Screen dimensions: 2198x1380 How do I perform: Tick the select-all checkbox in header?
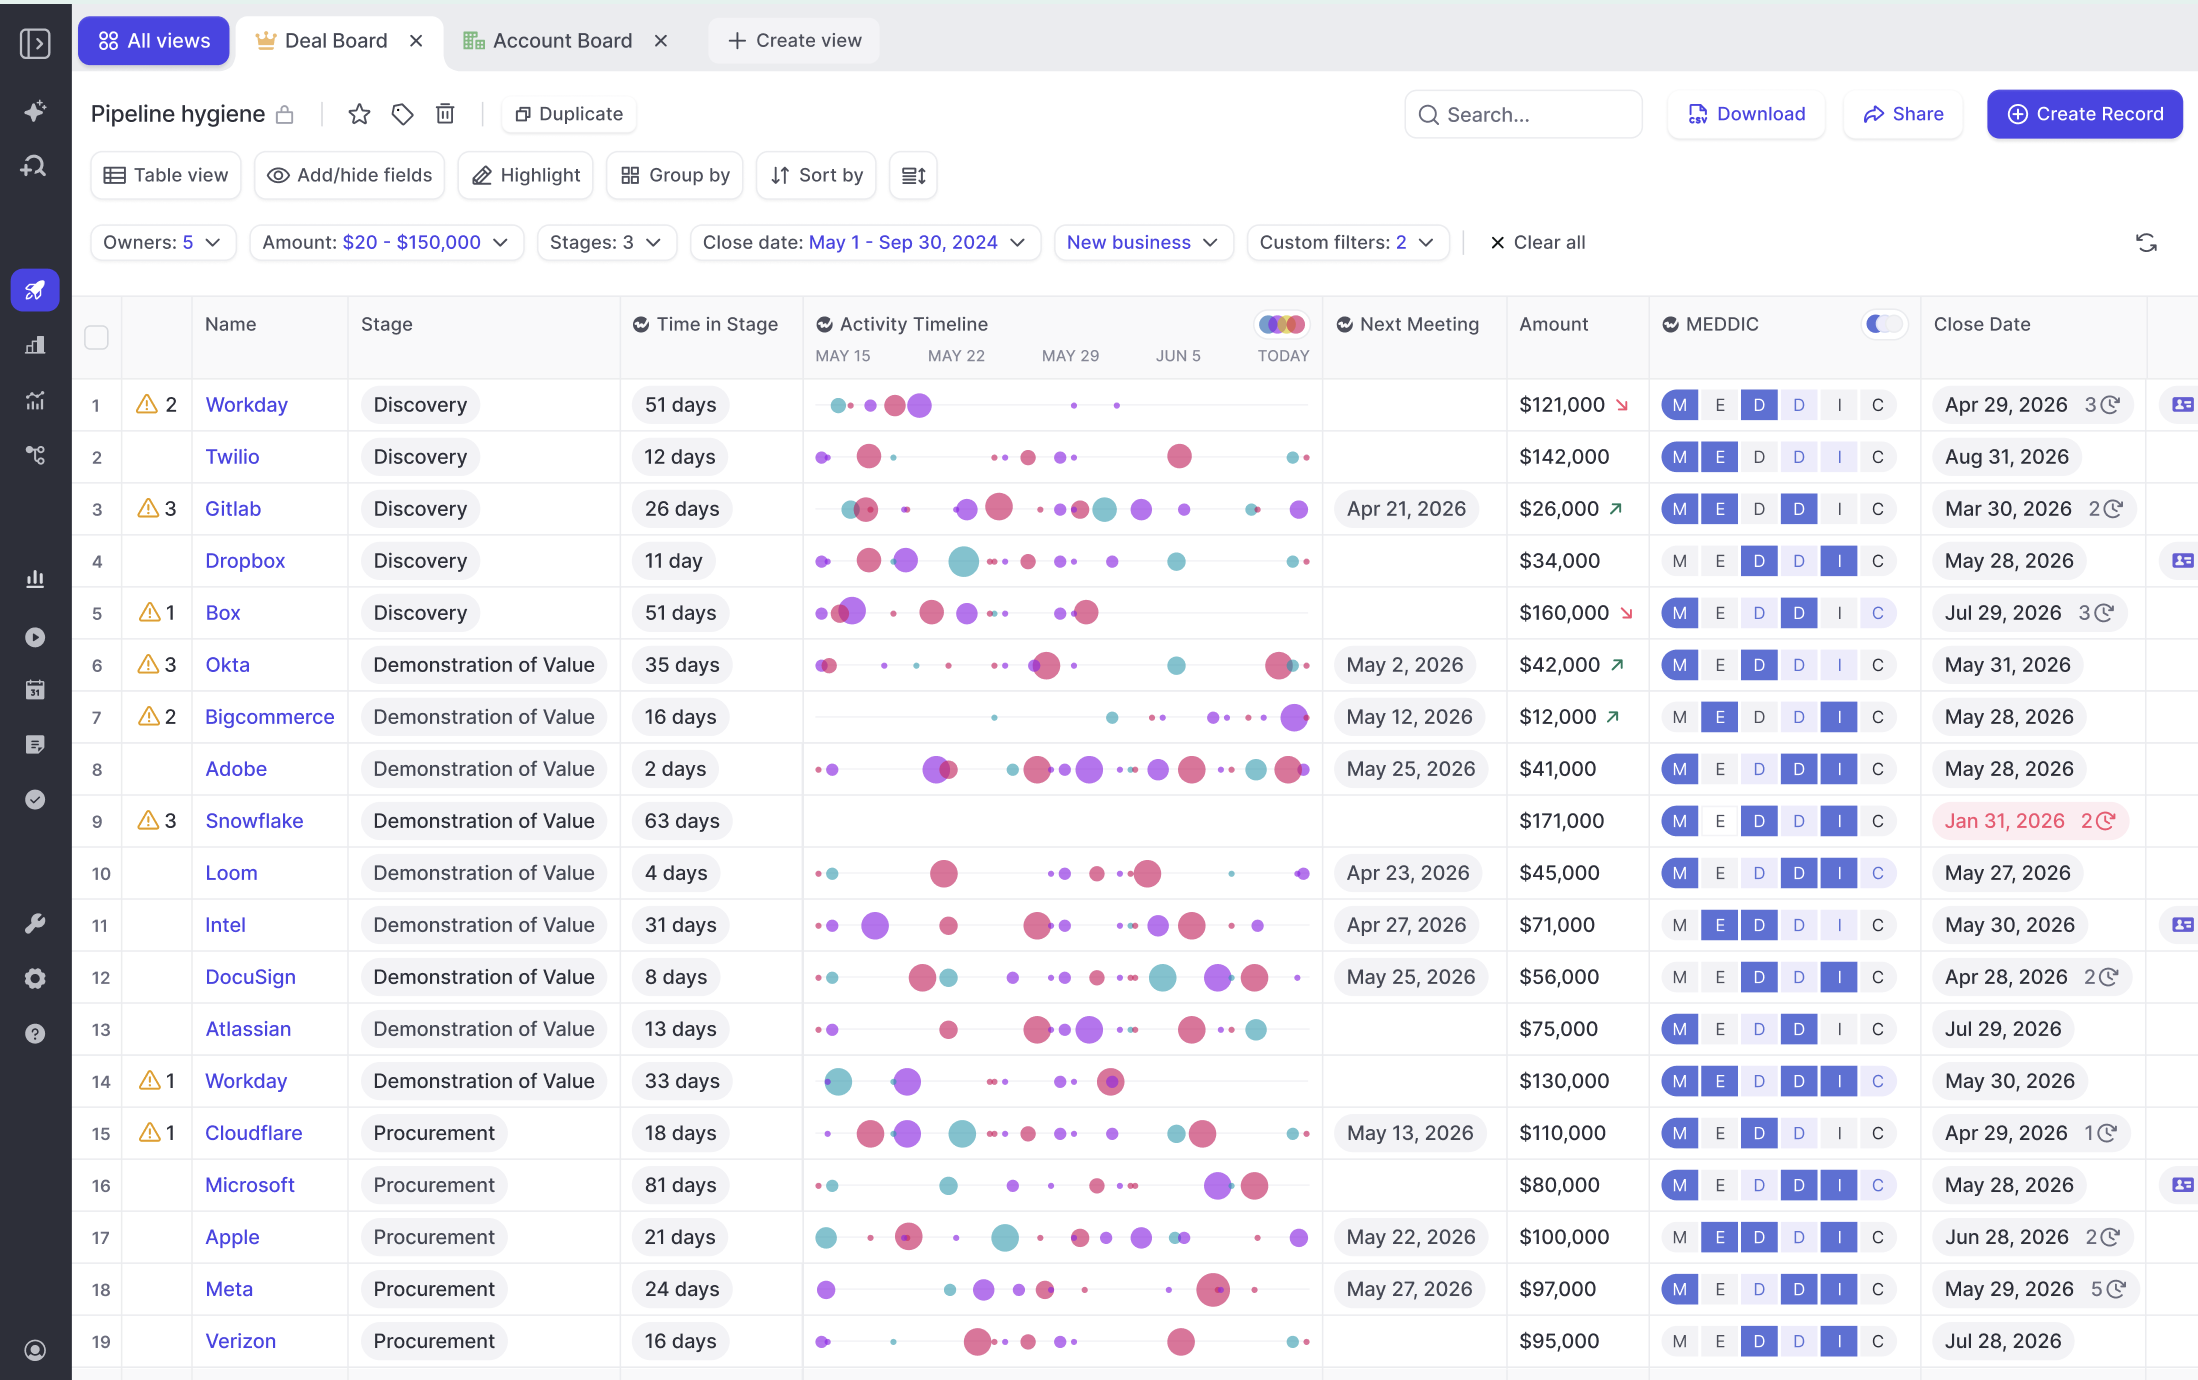(x=96, y=337)
